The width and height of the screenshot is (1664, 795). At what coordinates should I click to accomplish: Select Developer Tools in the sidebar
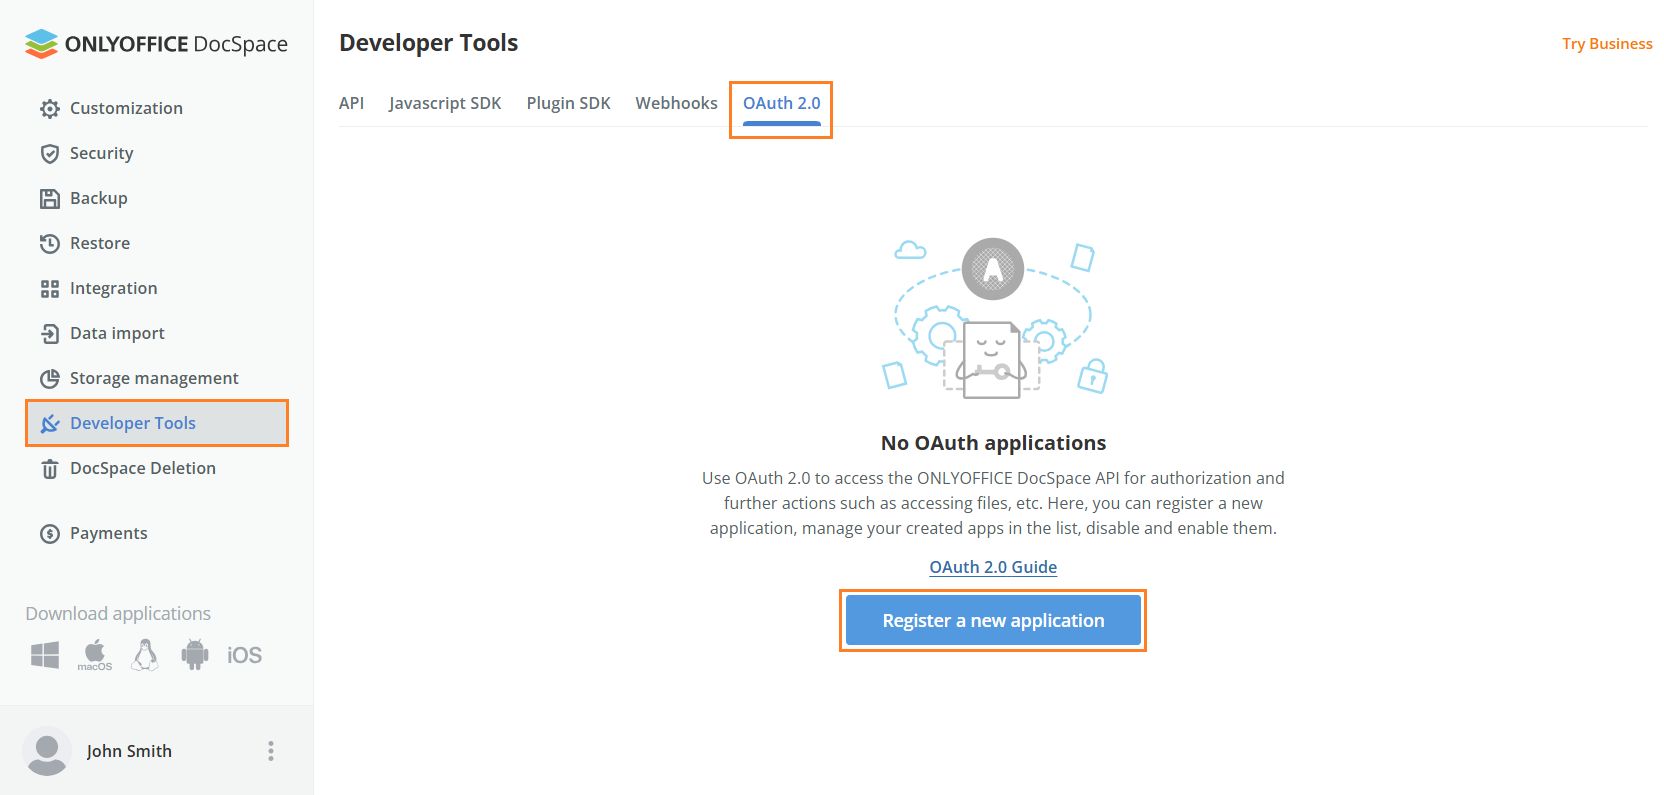pyautogui.click(x=157, y=423)
